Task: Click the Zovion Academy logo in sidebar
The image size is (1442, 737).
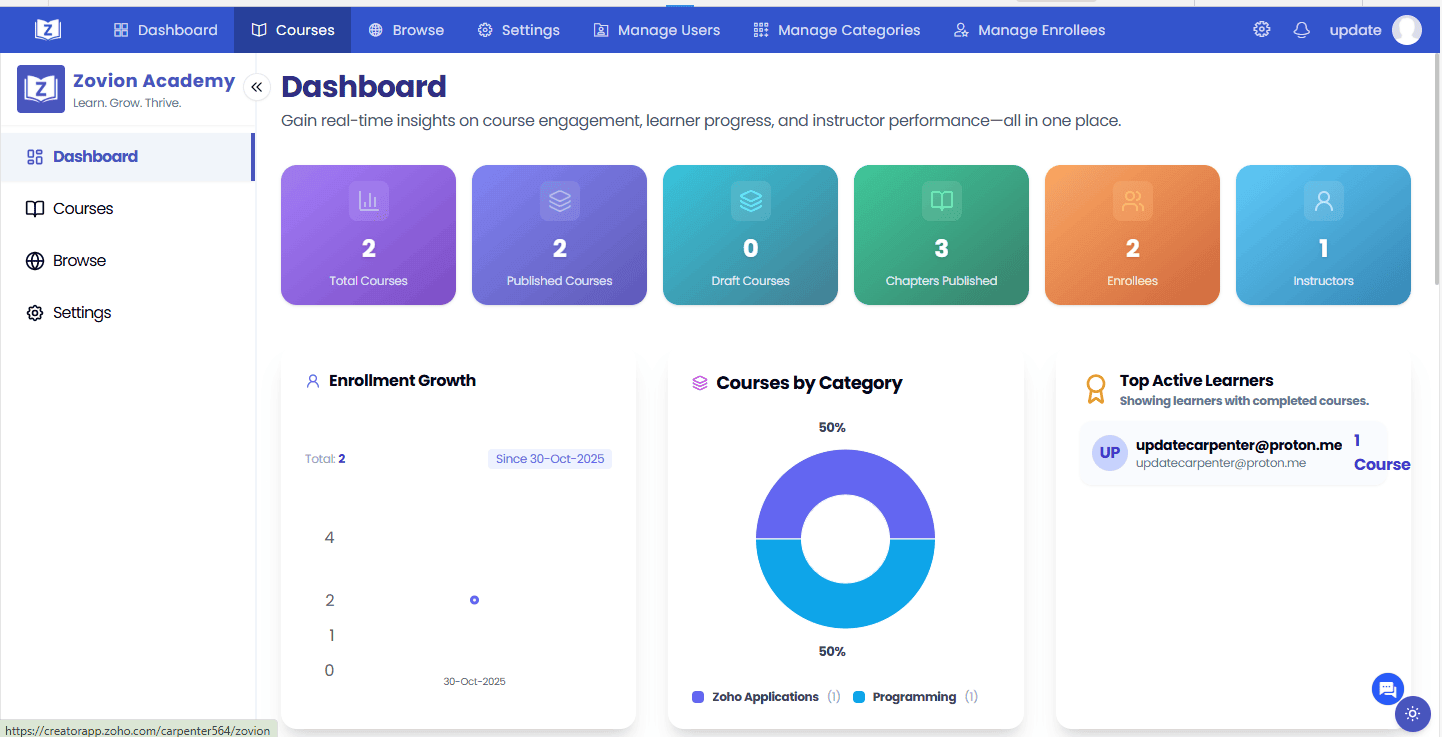Action: [x=41, y=89]
